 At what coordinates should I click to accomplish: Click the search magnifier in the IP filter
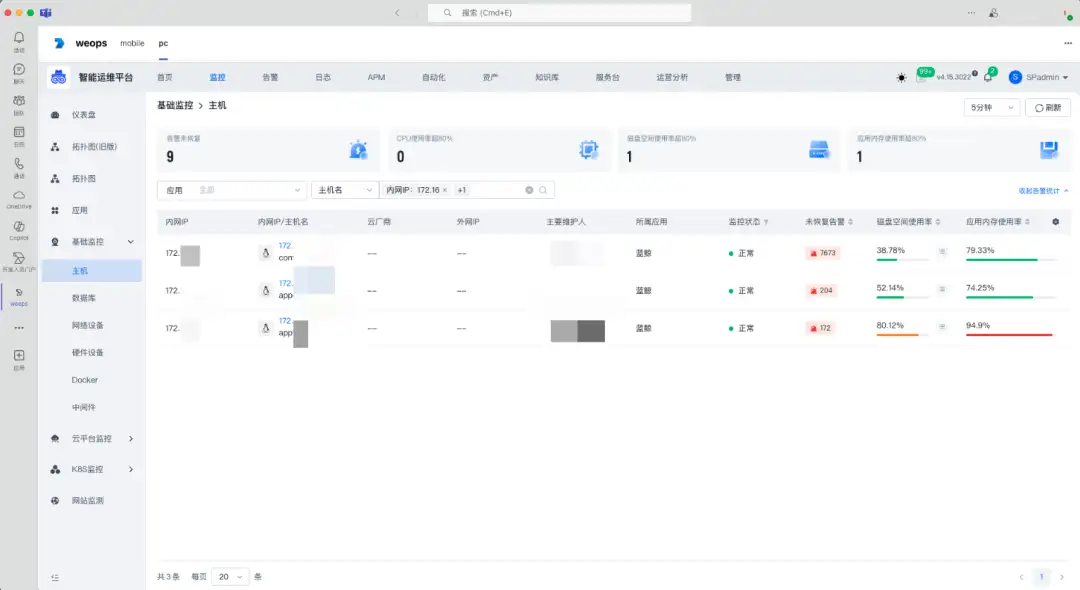(x=543, y=189)
